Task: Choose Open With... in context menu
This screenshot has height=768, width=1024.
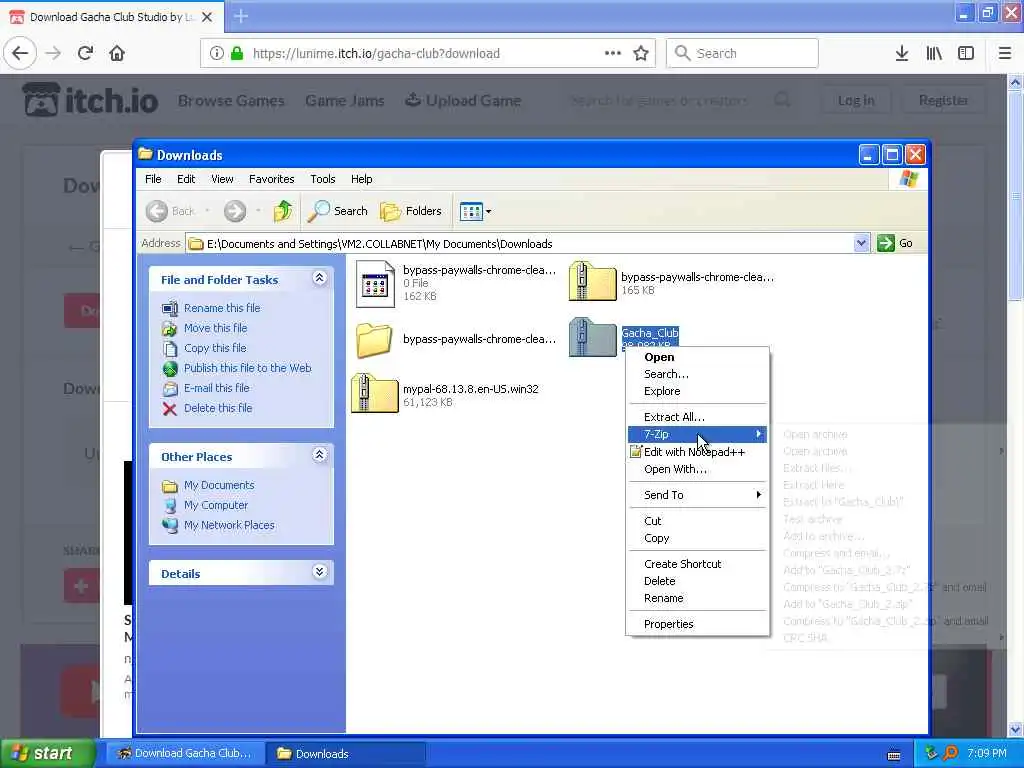Action: click(x=697, y=469)
